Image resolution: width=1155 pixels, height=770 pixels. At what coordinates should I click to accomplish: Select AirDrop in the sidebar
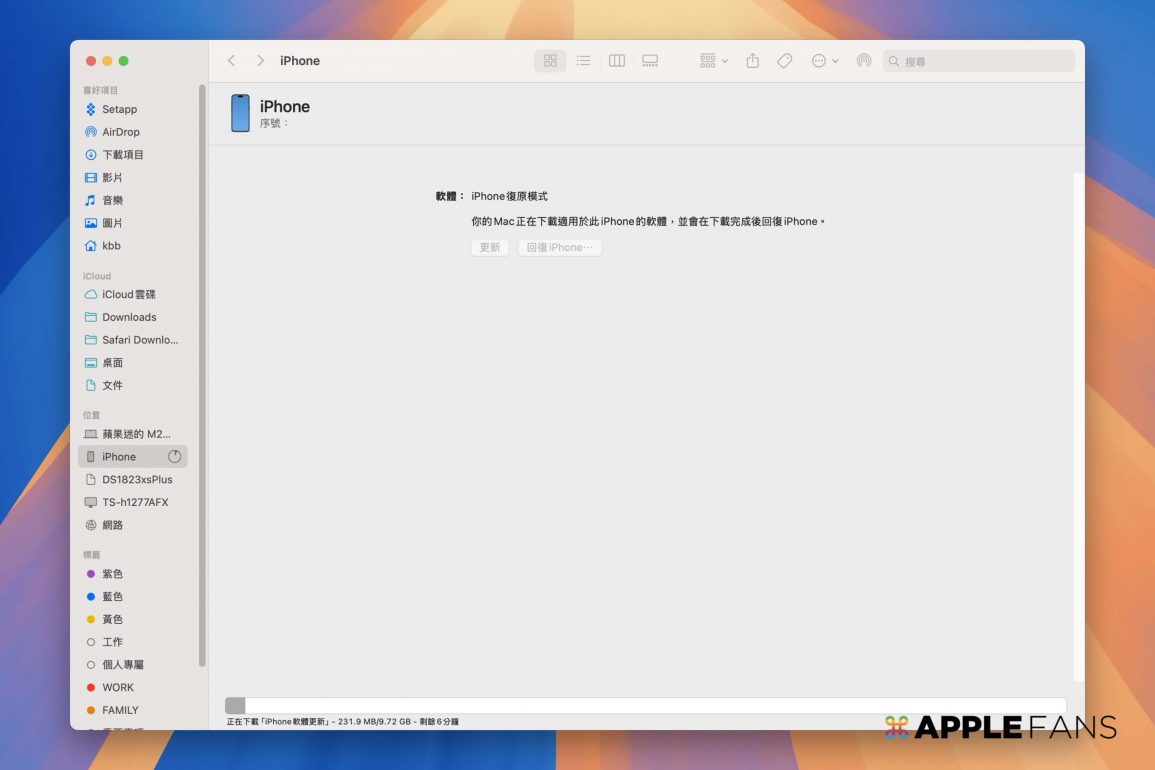pyautogui.click(x=120, y=132)
